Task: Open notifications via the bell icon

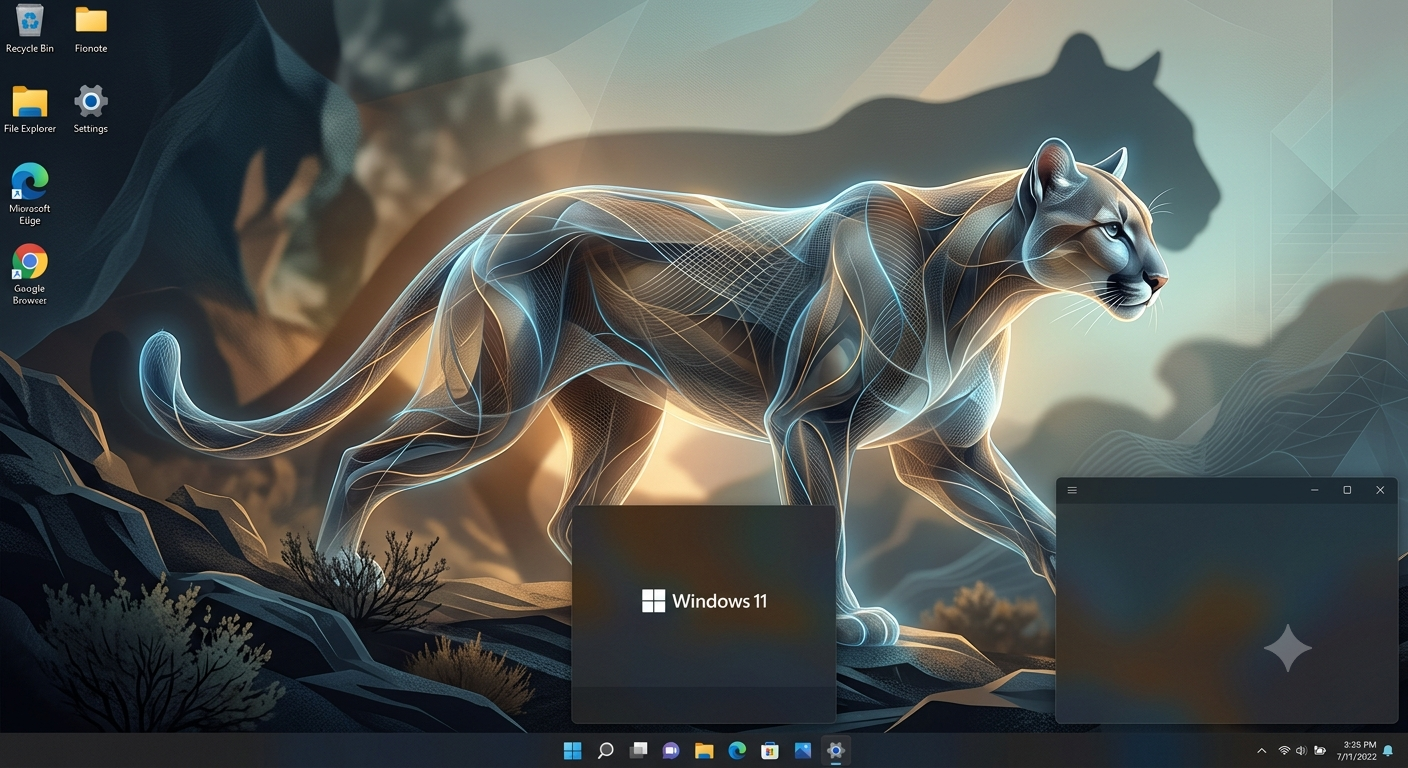Action: pyautogui.click(x=1388, y=751)
